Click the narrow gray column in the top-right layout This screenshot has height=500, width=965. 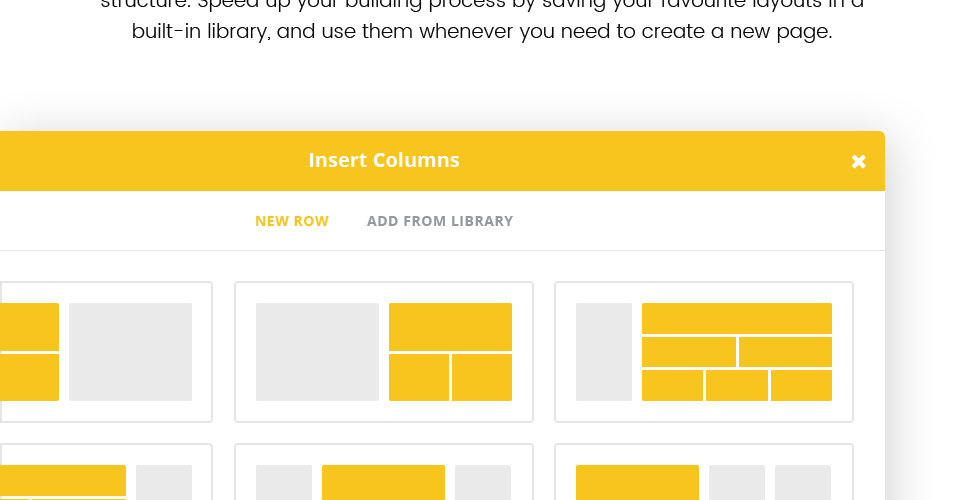click(604, 352)
